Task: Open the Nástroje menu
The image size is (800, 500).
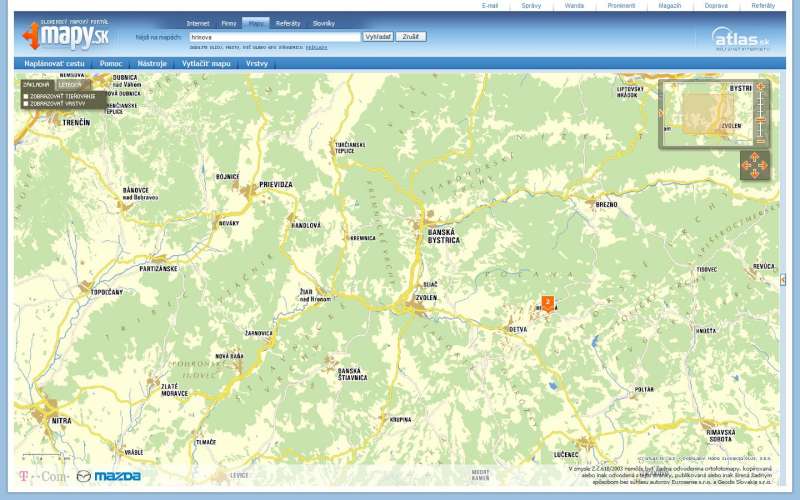Action: click(x=152, y=63)
